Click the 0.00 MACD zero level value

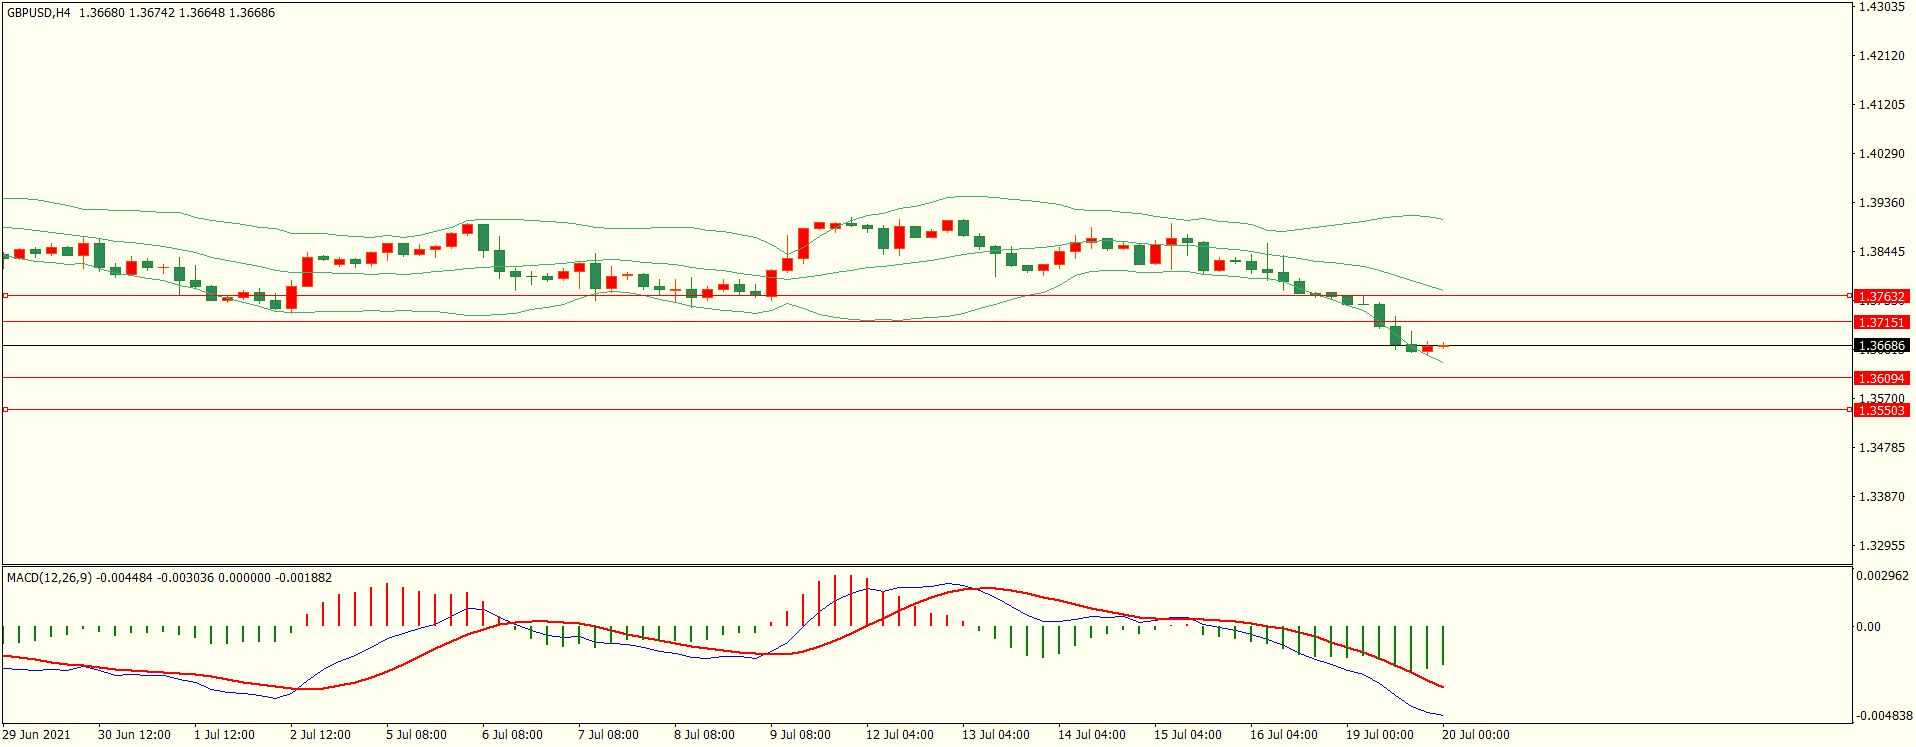(x=1868, y=627)
